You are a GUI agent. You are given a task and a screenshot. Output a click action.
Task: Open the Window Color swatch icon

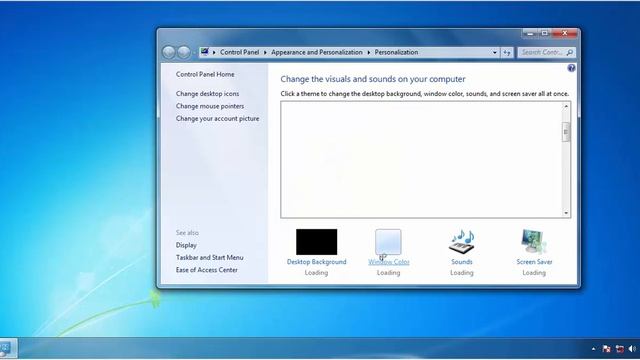pos(388,242)
